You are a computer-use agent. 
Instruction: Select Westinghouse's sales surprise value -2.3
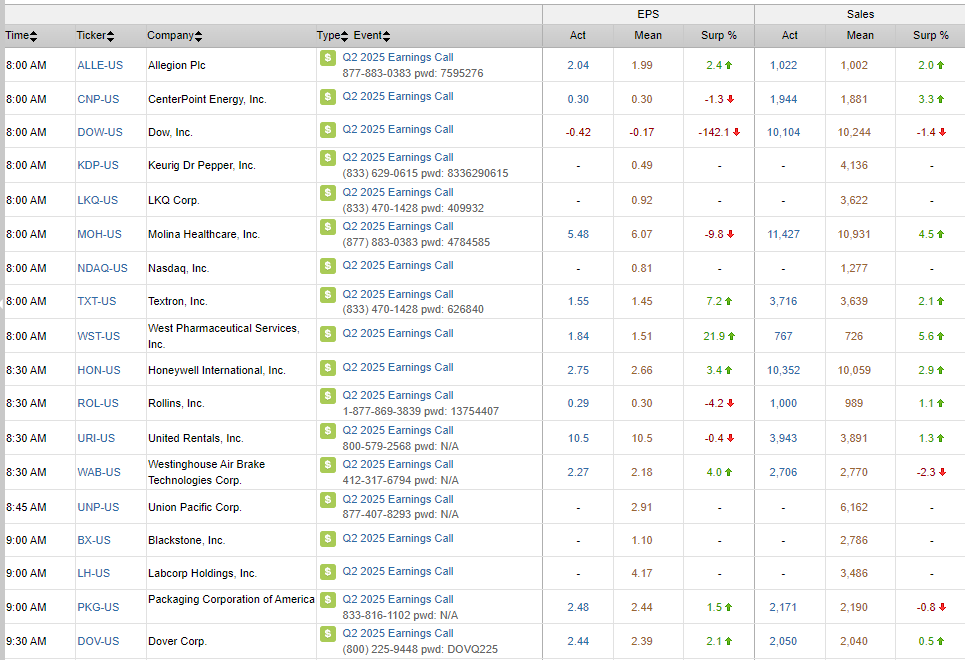926,472
